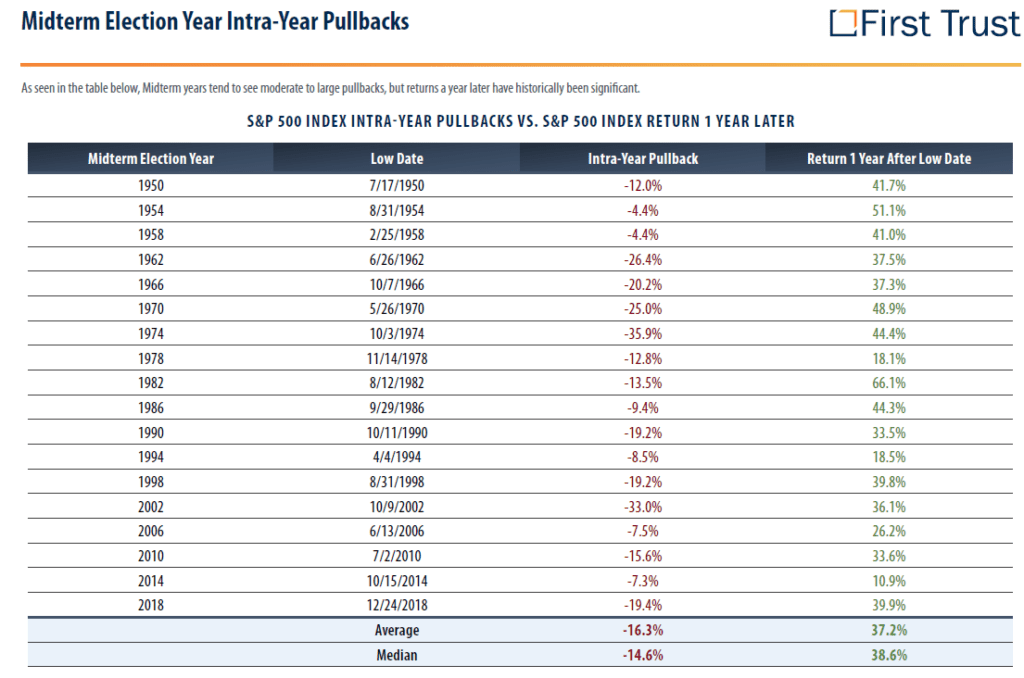This screenshot has height=678, width=1024.
Task: Select the Intra-Year Pullback column header
Action: pyautogui.click(x=643, y=158)
